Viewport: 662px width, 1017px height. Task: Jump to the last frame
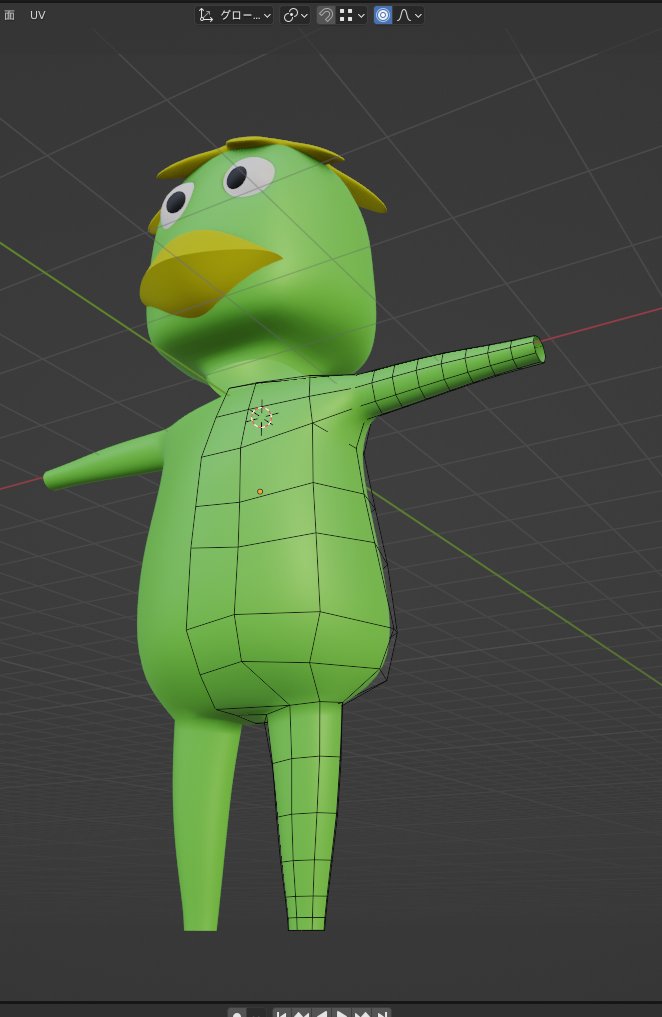tap(383, 1012)
